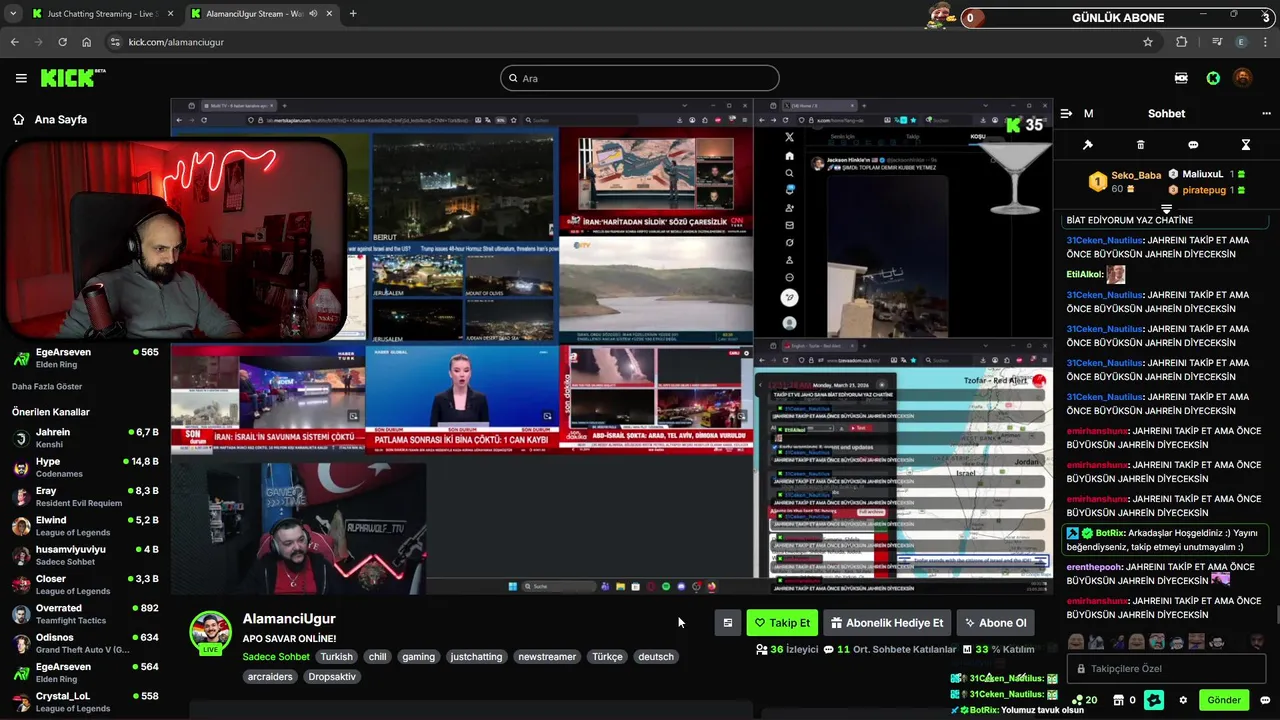The width and height of the screenshot is (1280, 720).
Task: Open Crystal_LoL recommended channel
Action: 85,702
